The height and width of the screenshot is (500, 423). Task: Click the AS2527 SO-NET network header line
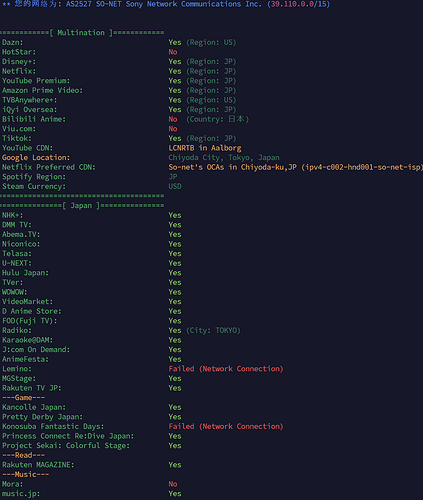point(166,4)
